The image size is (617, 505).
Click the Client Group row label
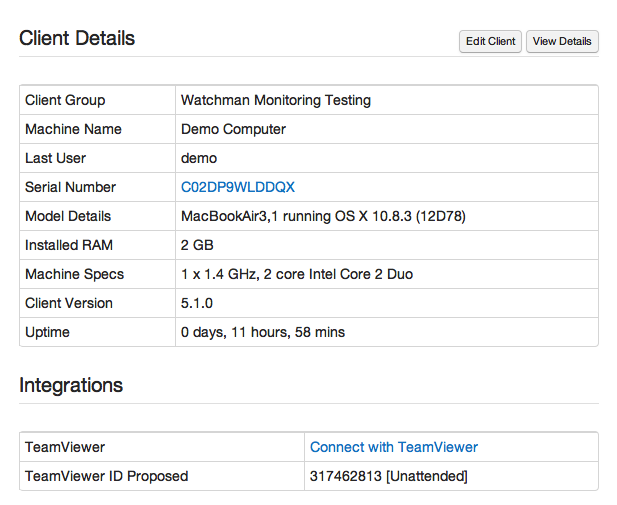[x=65, y=100]
